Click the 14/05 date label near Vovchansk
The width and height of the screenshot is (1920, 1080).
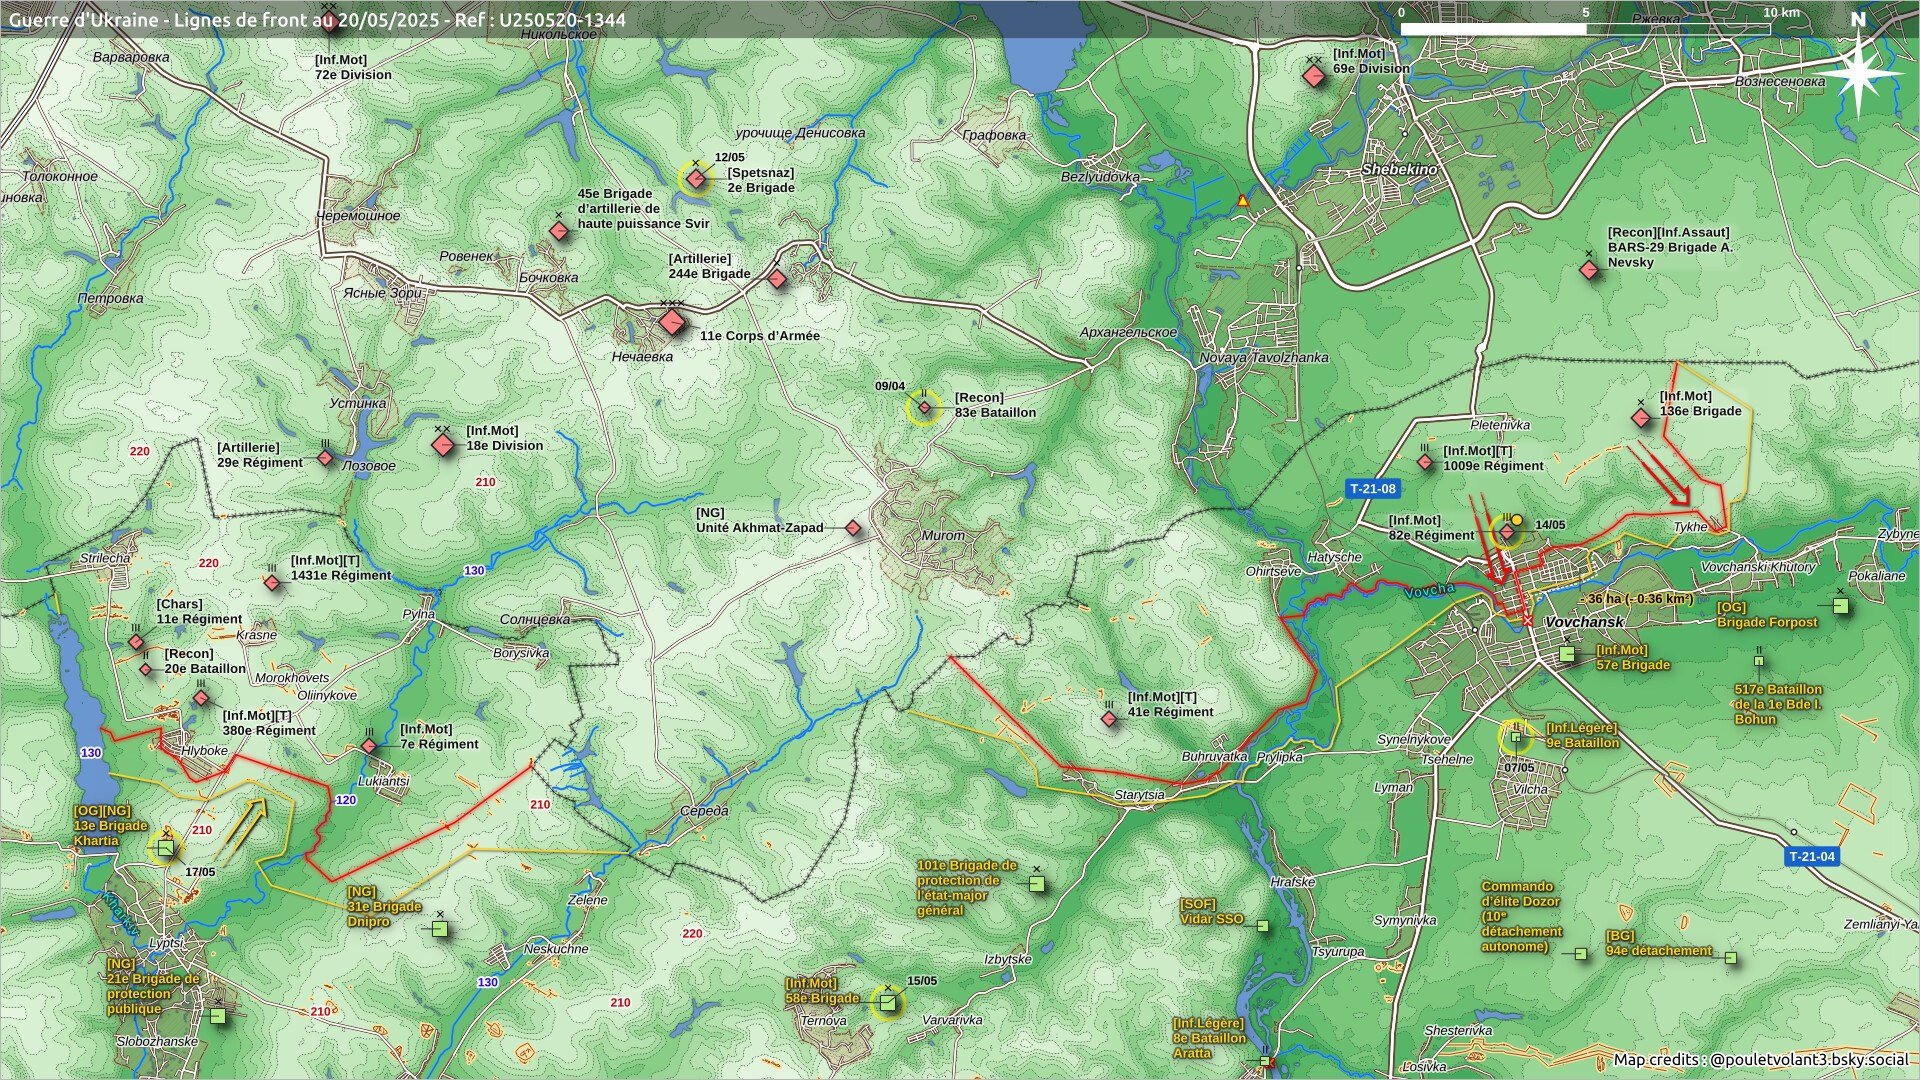1550,525
